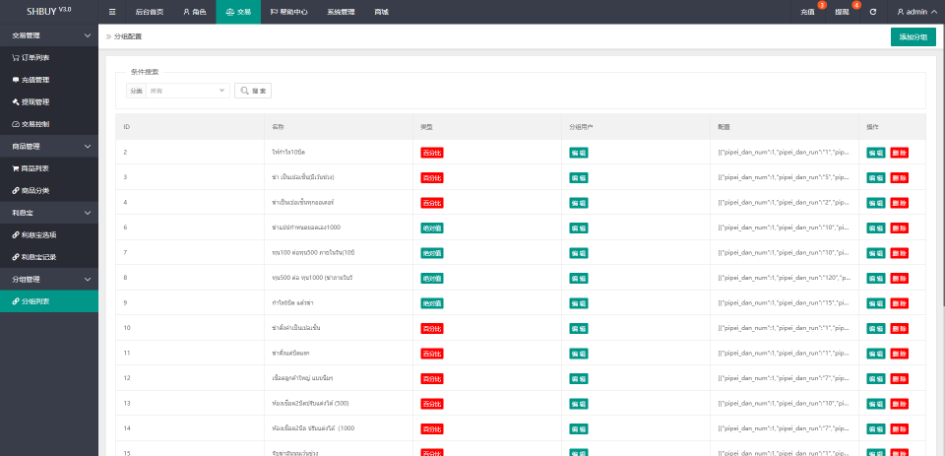Image resolution: width=945 pixels, height=456 pixels.
Task: Delete the group with ID 3
Action: [899, 178]
